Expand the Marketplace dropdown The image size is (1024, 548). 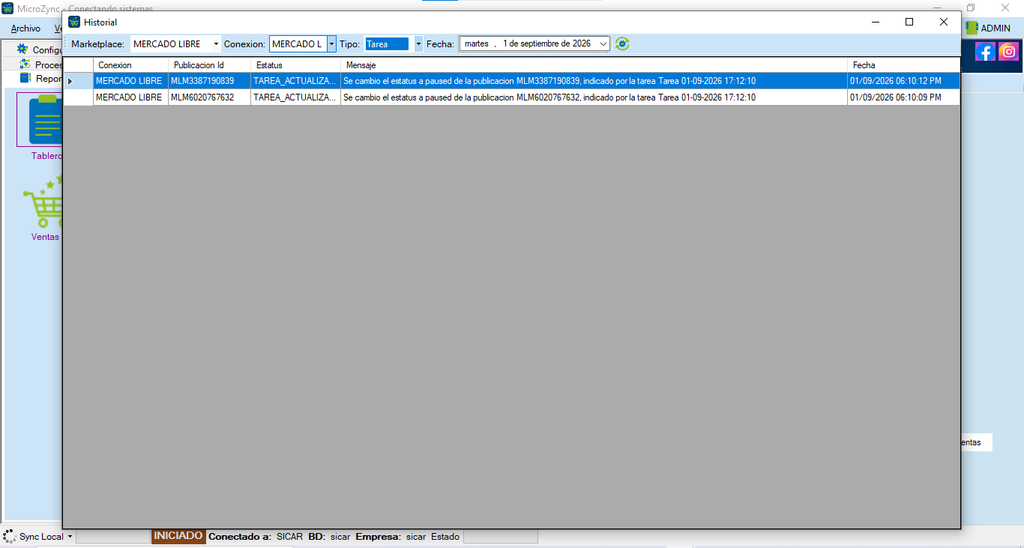point(216,44)
